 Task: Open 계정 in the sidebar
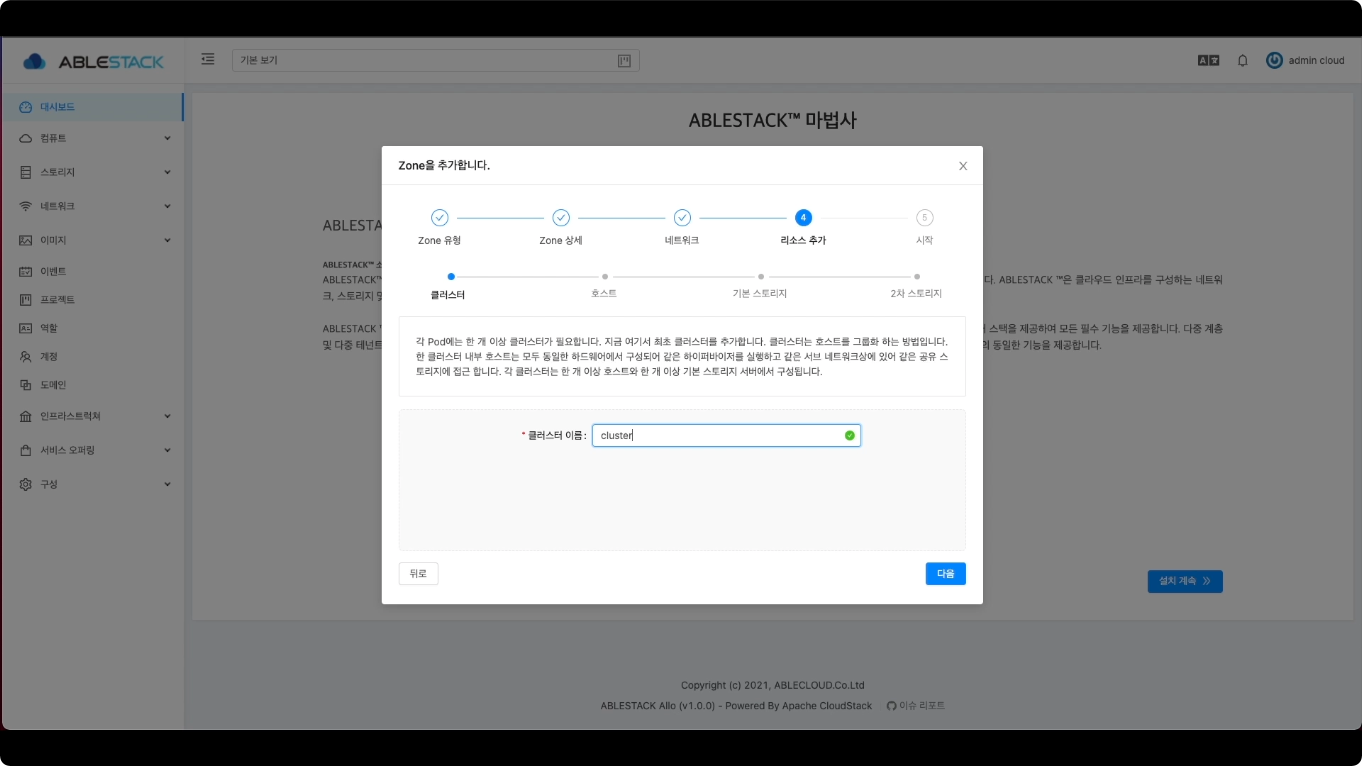pyautogui.click(x=92, y=356)
